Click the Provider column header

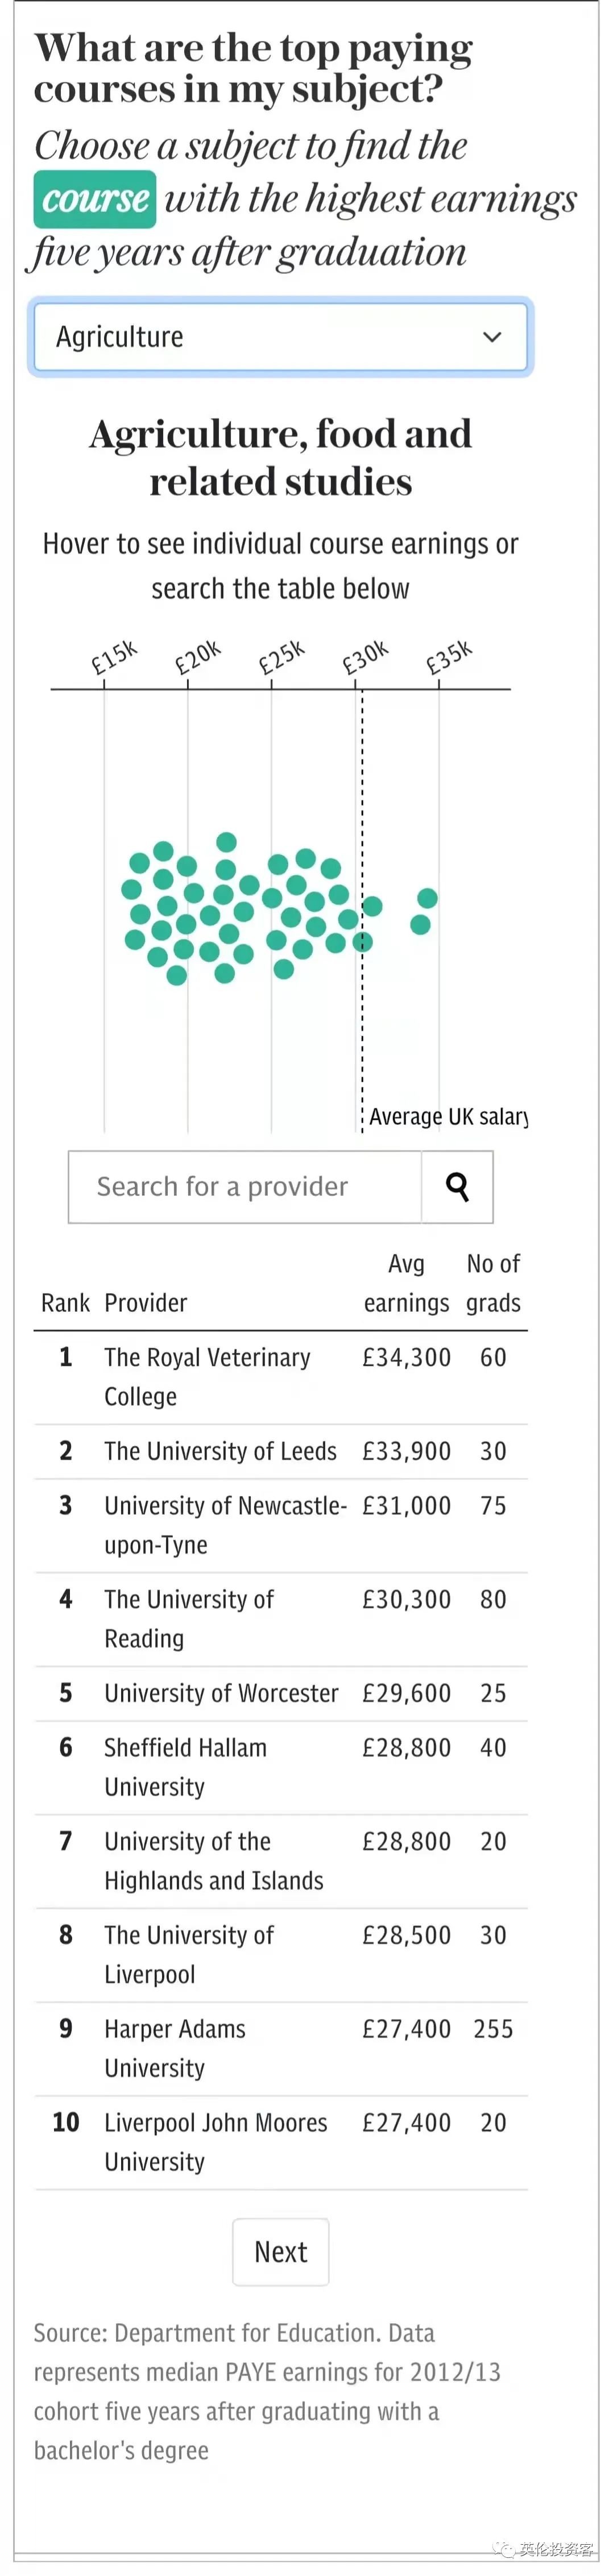click(146, 1303)
